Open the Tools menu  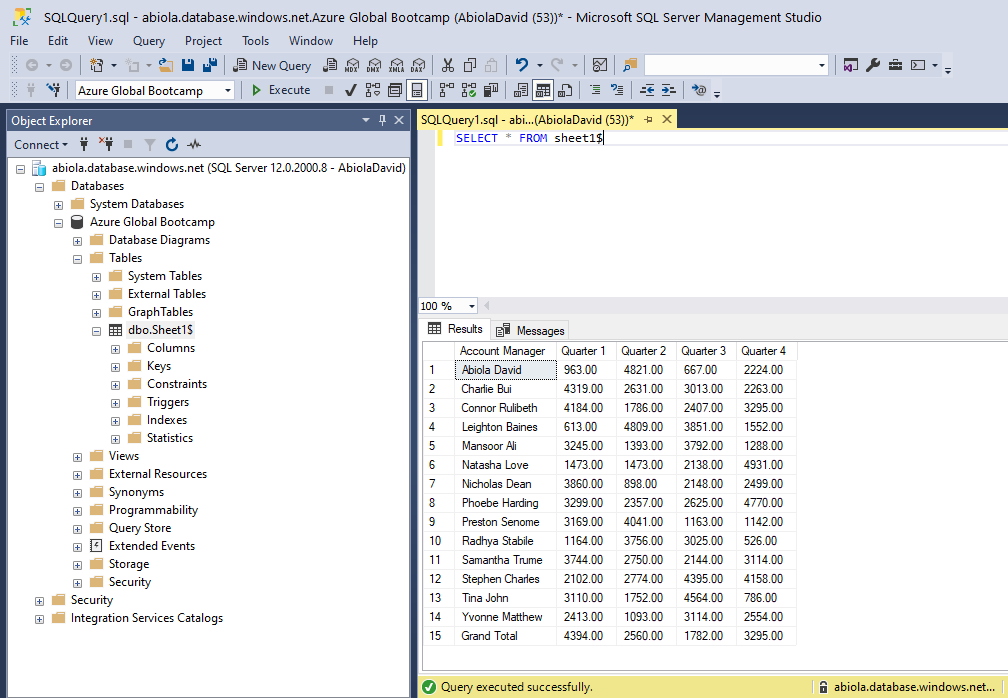pos(255,40)
